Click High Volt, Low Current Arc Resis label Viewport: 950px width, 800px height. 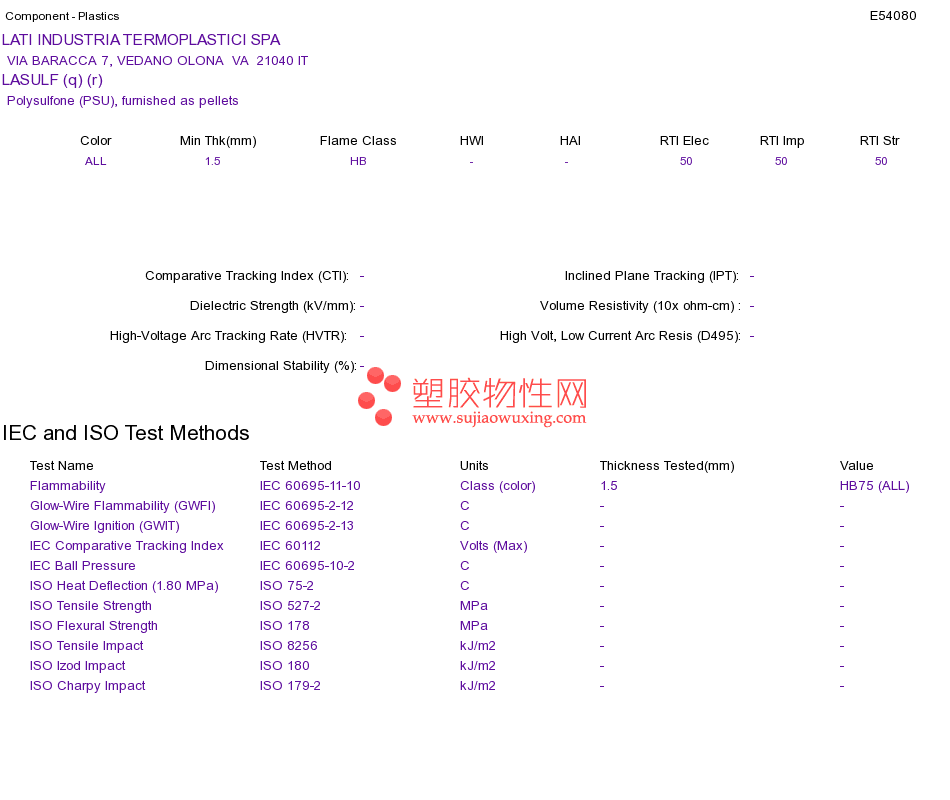[620, 336]
